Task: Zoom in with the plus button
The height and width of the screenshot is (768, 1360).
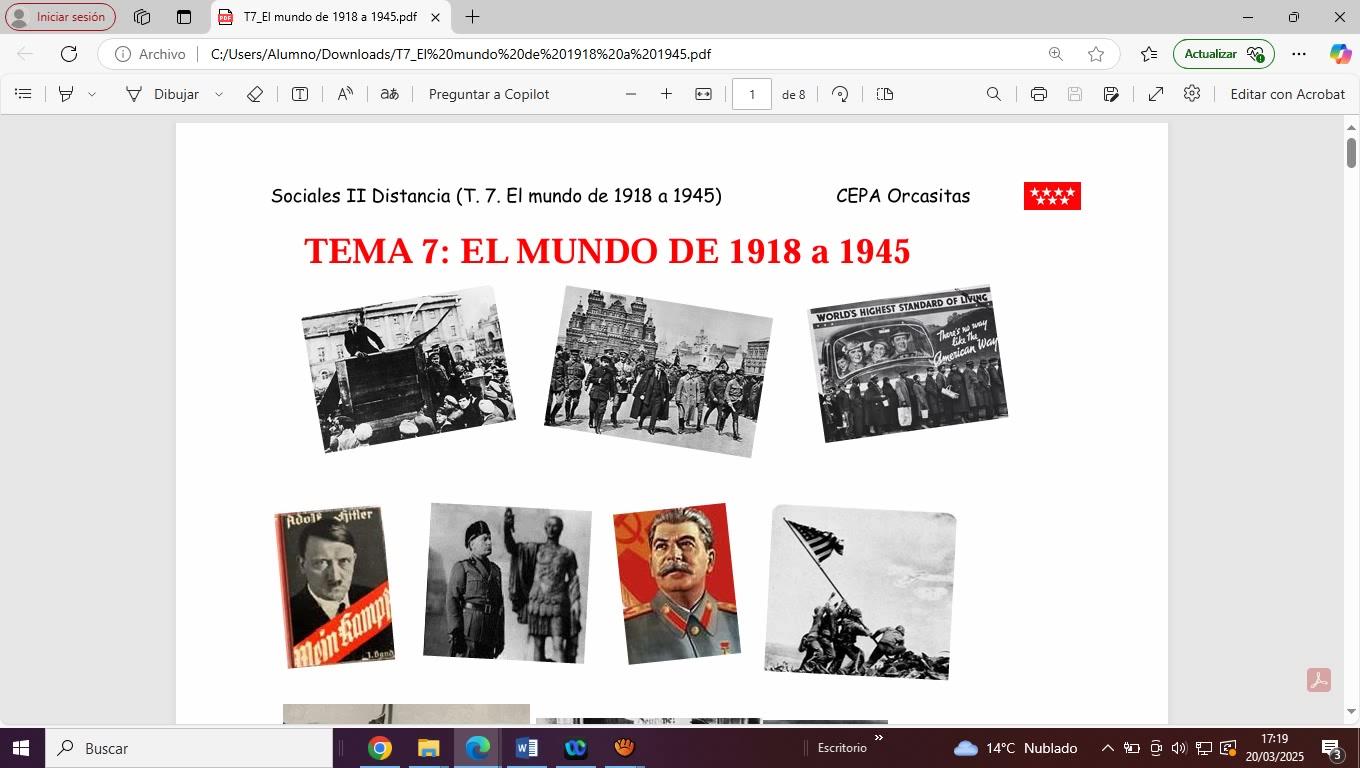Action: pos(666,94)
